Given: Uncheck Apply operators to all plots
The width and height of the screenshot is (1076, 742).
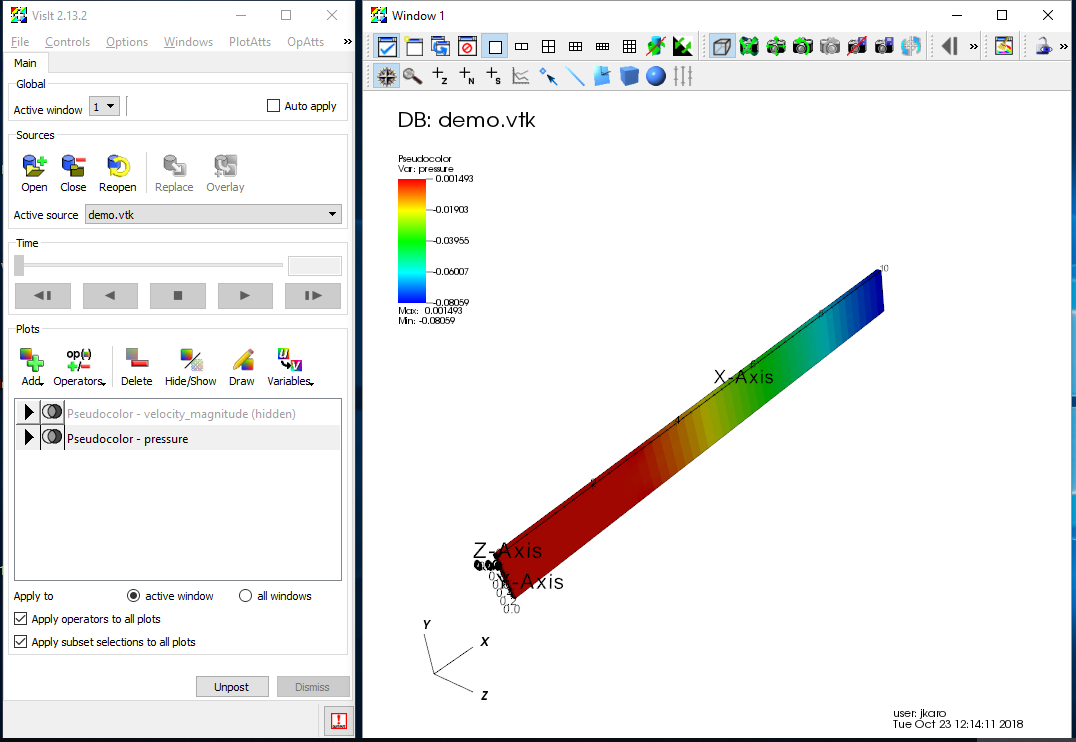Looking at the screenshot, I should (x=22, y=619).
